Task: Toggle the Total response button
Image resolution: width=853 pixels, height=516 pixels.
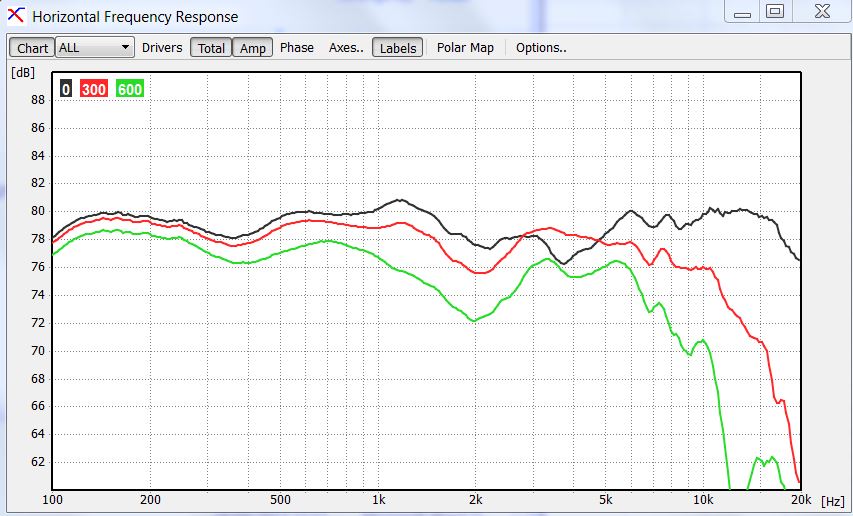Action: click(x=211, y=48)
